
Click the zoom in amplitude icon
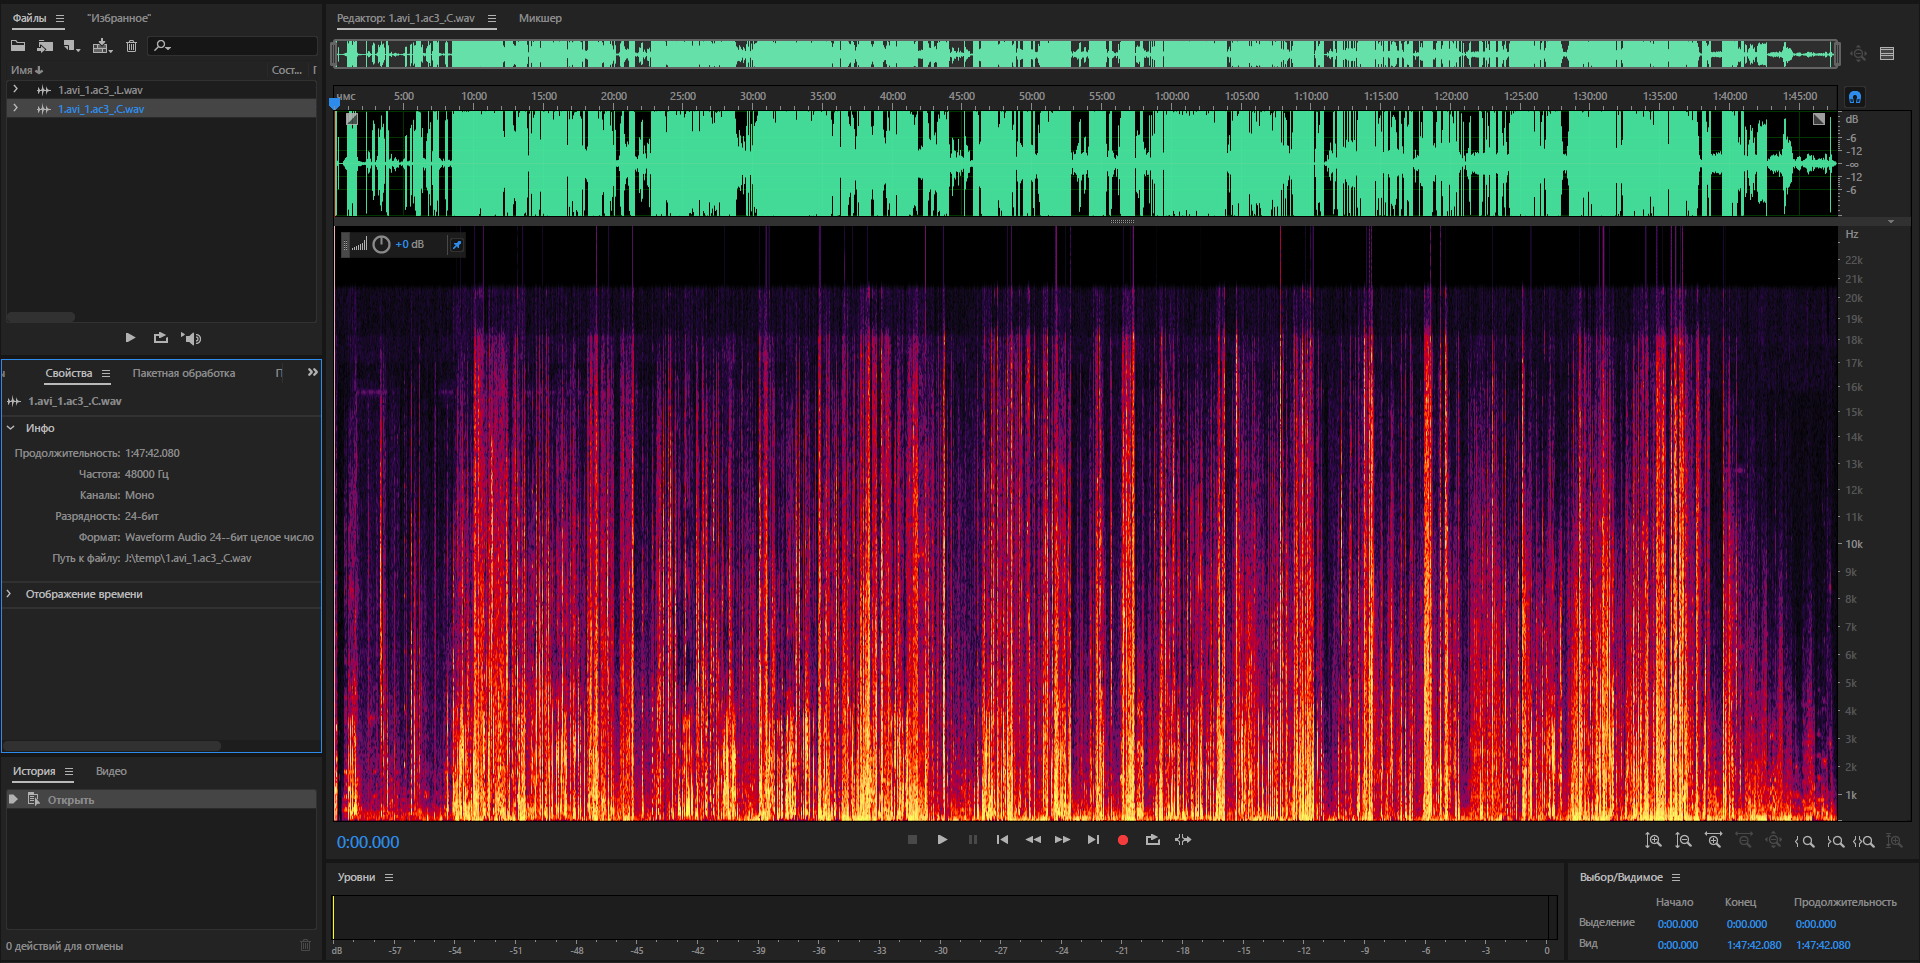[x=1653, y=841]
